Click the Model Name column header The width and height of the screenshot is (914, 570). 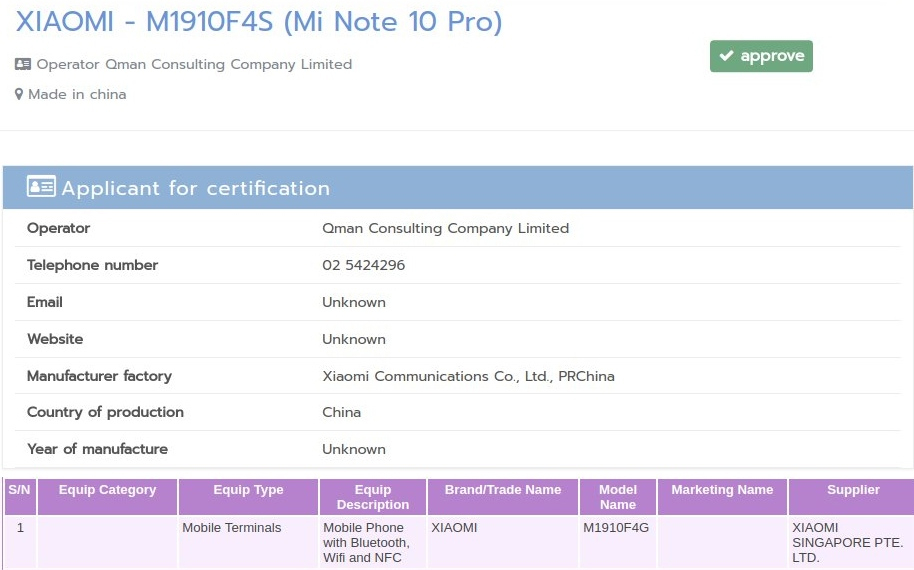618,497
